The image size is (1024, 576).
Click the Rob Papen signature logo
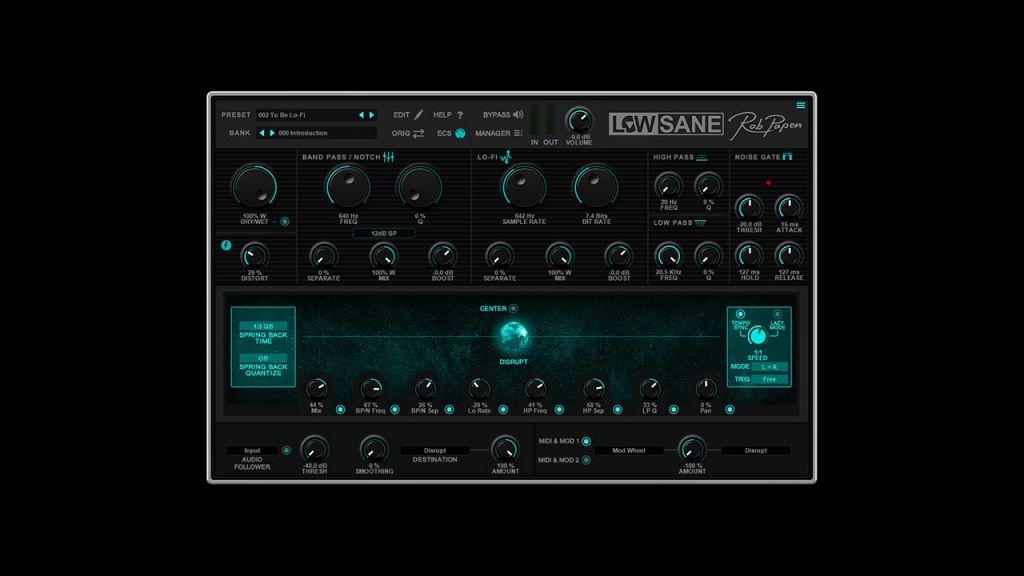click(765, 124)
